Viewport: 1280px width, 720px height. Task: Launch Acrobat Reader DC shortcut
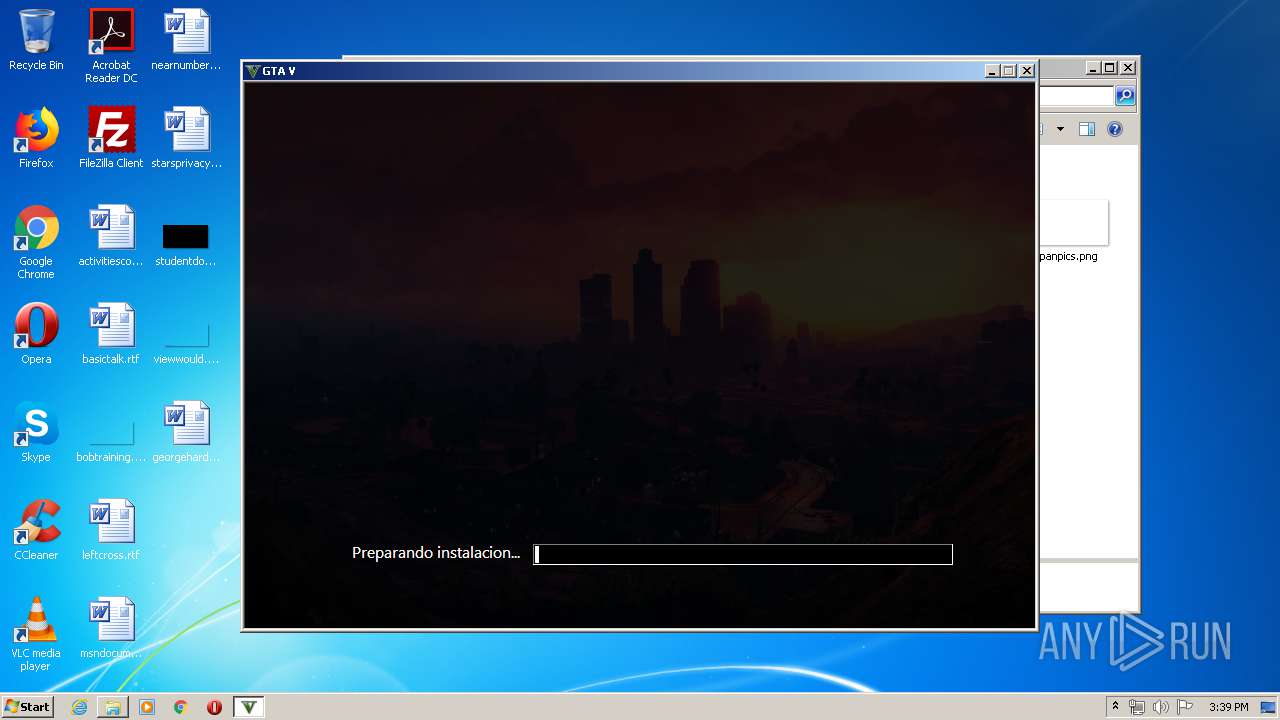pos(111,46)
